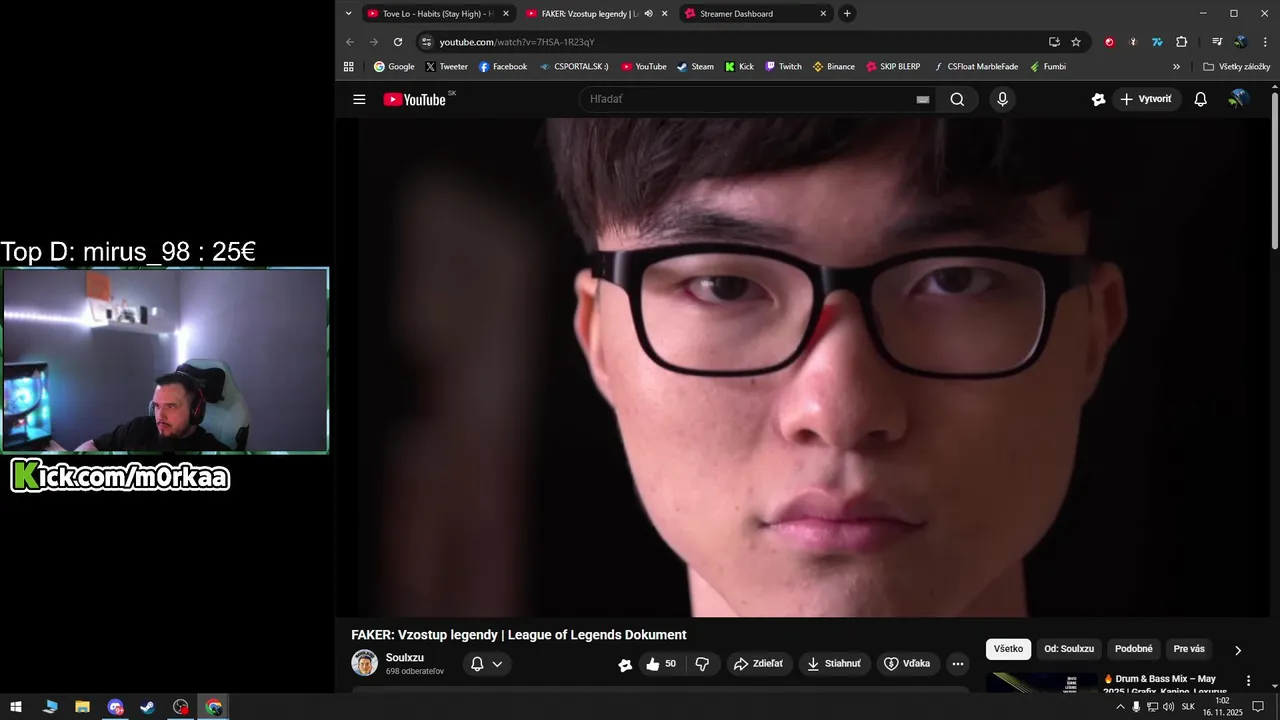Open the Chrome profile avatar

click(x=1241, y=42)
